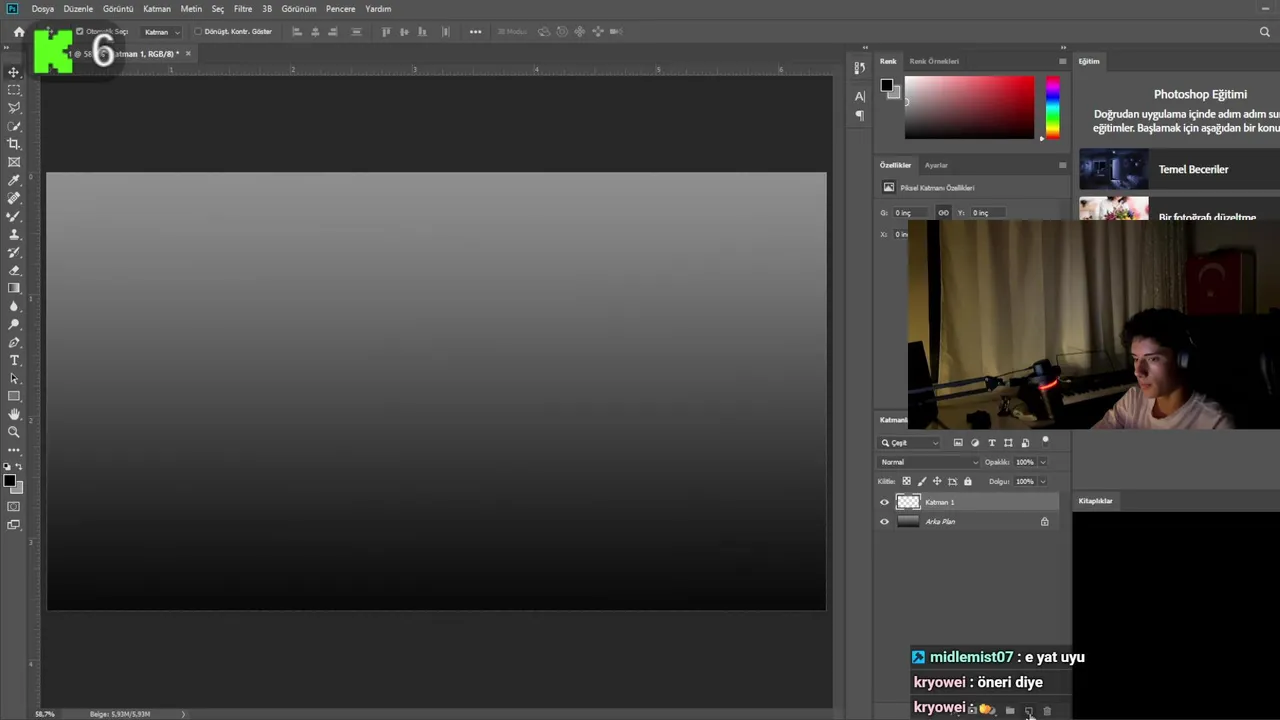Click the Home icon in options bar
The width and height of the screenshot is (1280, 720).
[19, 32]
